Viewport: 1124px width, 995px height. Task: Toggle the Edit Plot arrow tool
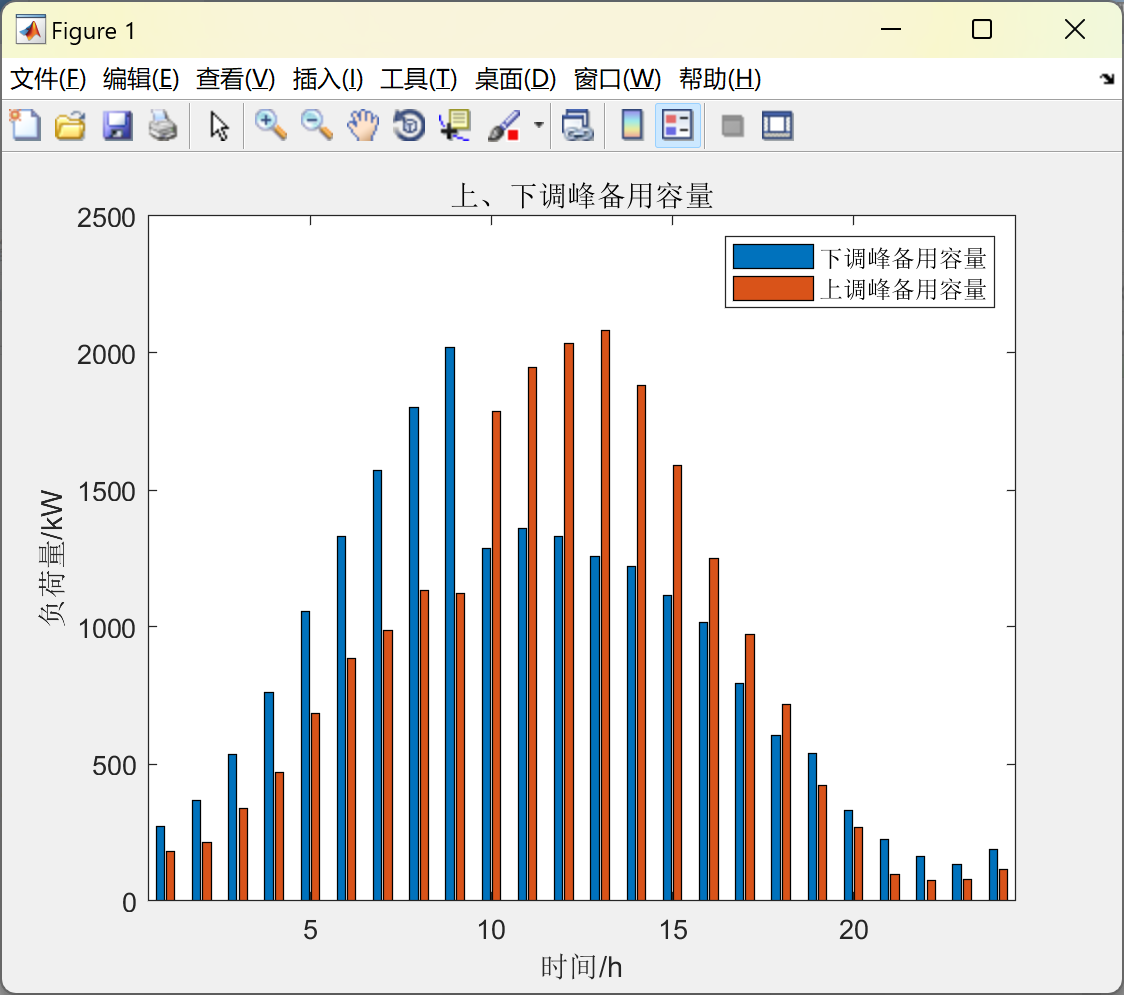219,125
